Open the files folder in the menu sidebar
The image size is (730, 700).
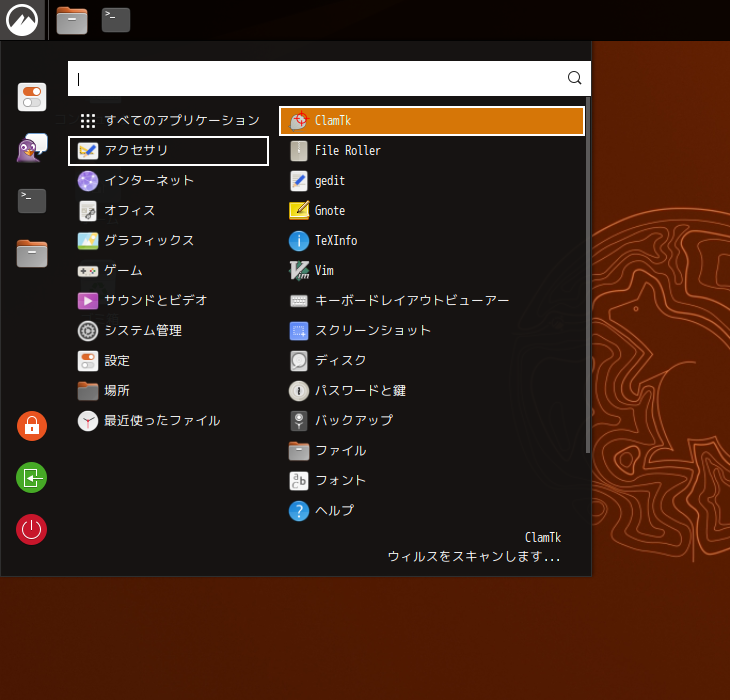click(x=32, y=254)
